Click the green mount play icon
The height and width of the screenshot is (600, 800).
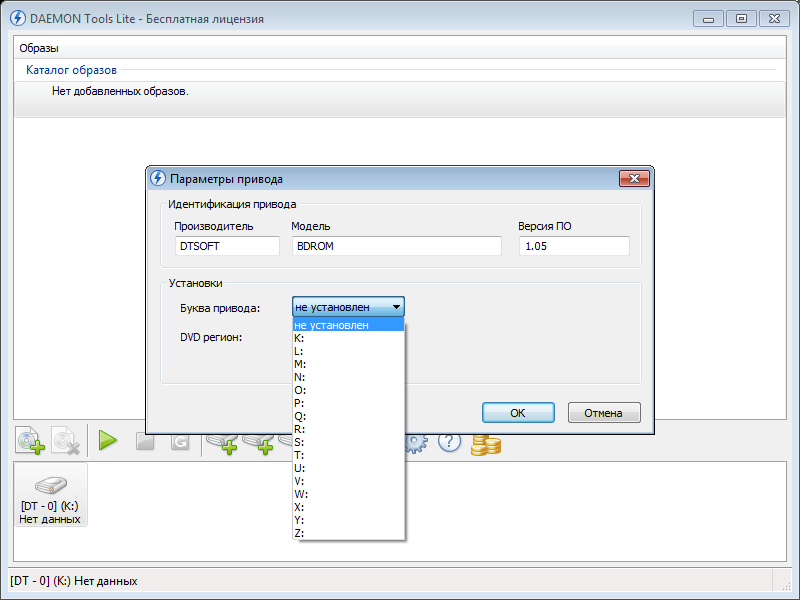point(108,440)
